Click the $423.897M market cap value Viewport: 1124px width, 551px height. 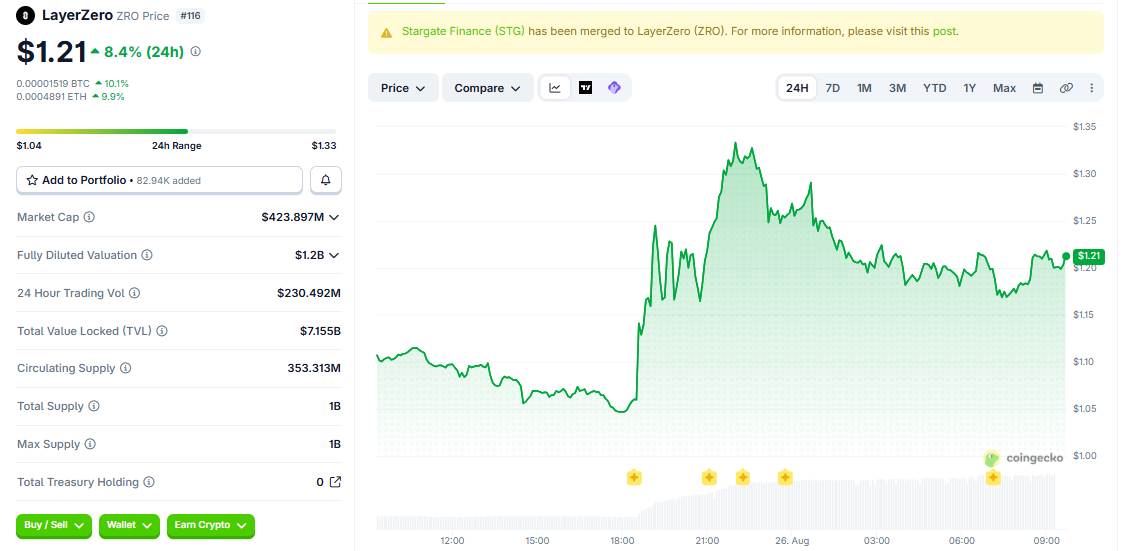coord(292,217)
